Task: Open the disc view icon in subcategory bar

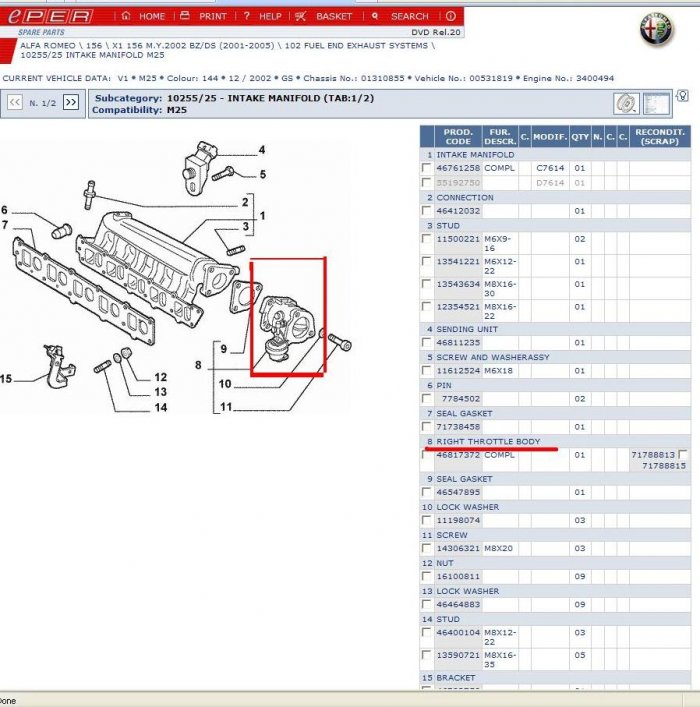Action: (x=626, y=103)
